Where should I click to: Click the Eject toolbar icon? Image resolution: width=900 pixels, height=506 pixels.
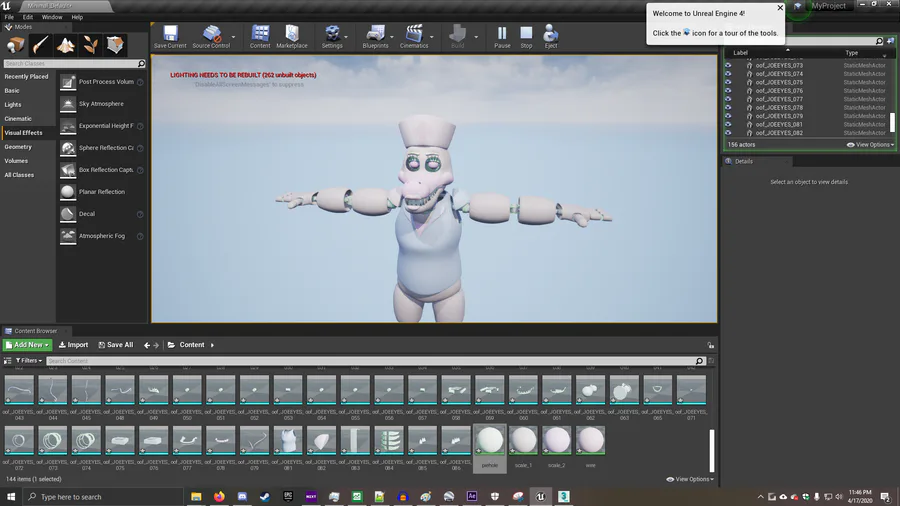pyautogui.click(x=551, y=36)
